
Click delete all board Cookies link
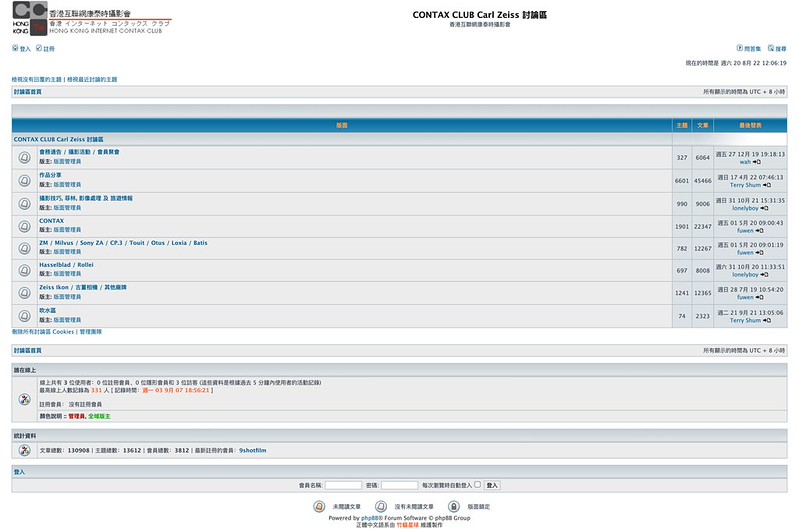click(43, 331)
